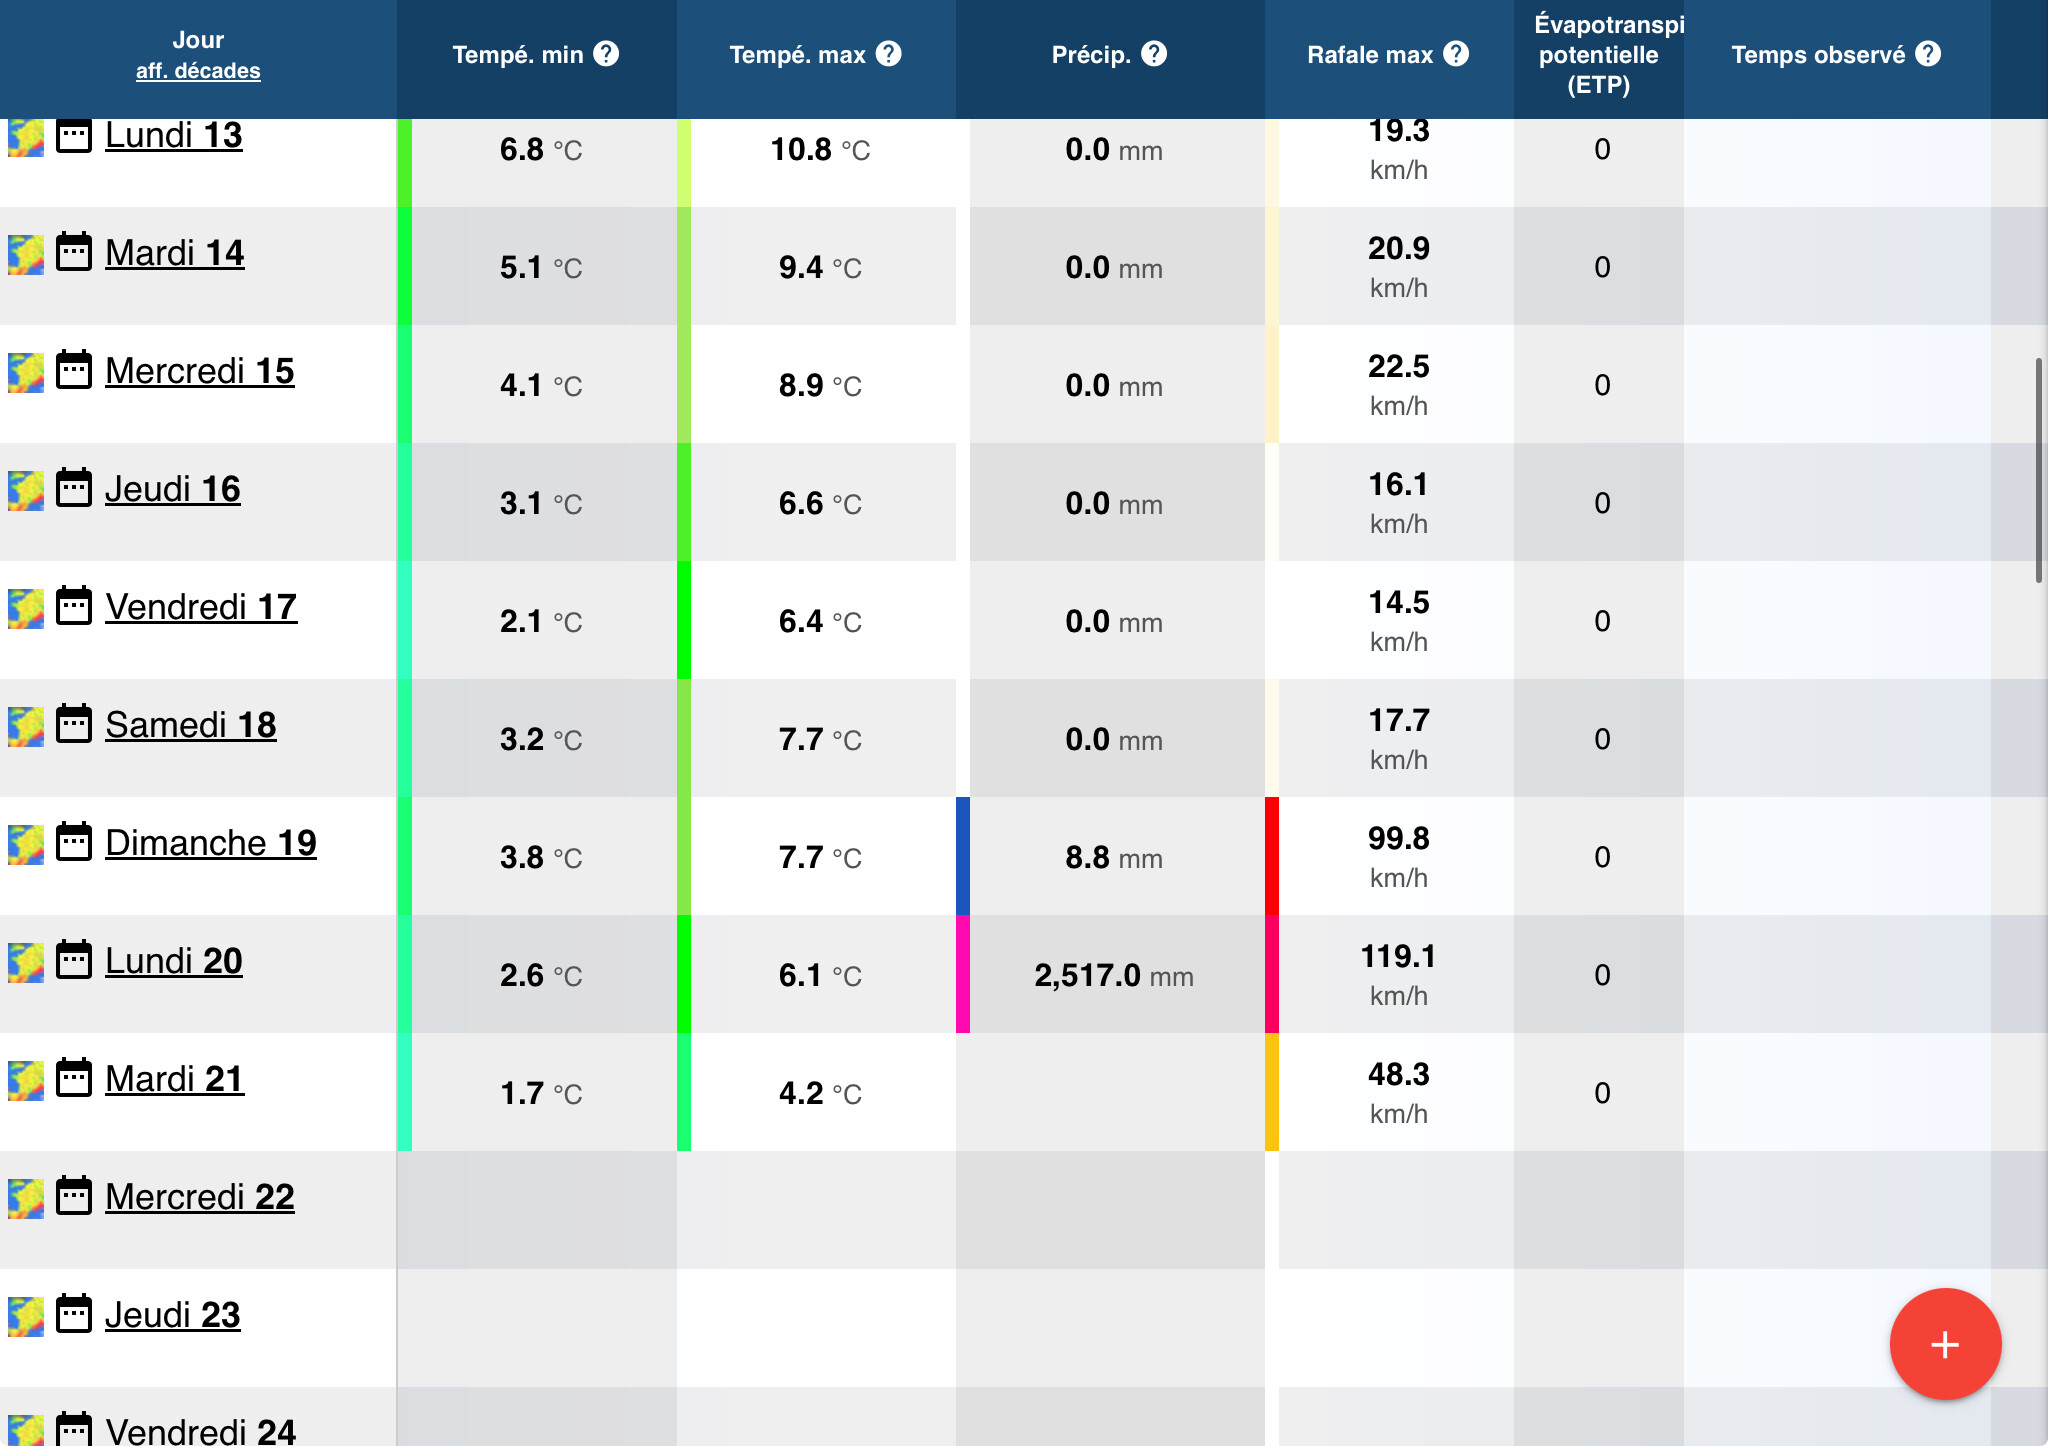Open the map icon for Dimanche 19
2048x1446 pixels.
tap(26, 844)
